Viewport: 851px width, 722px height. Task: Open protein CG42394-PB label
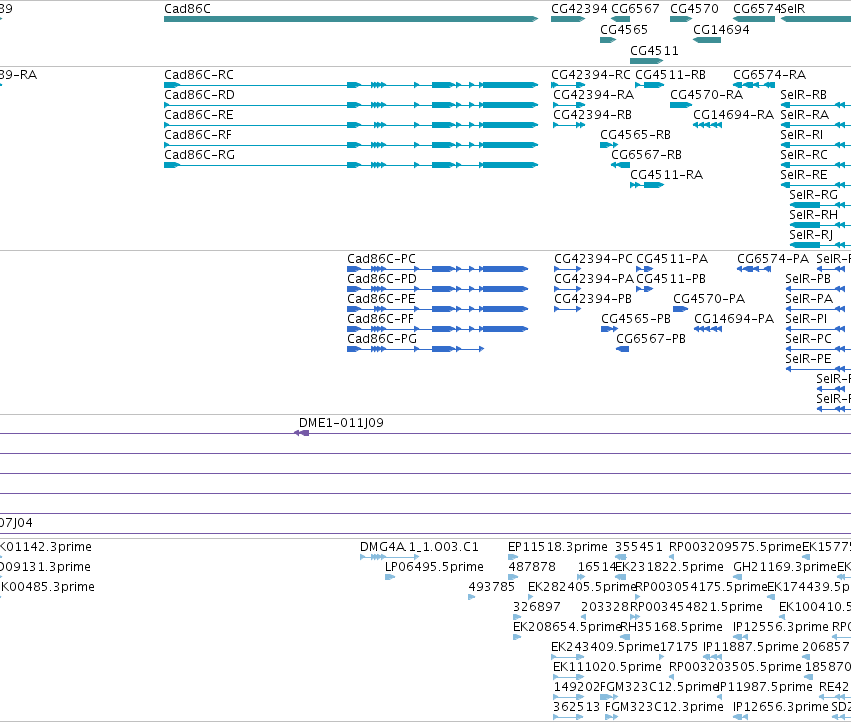[x=593, y=299]
